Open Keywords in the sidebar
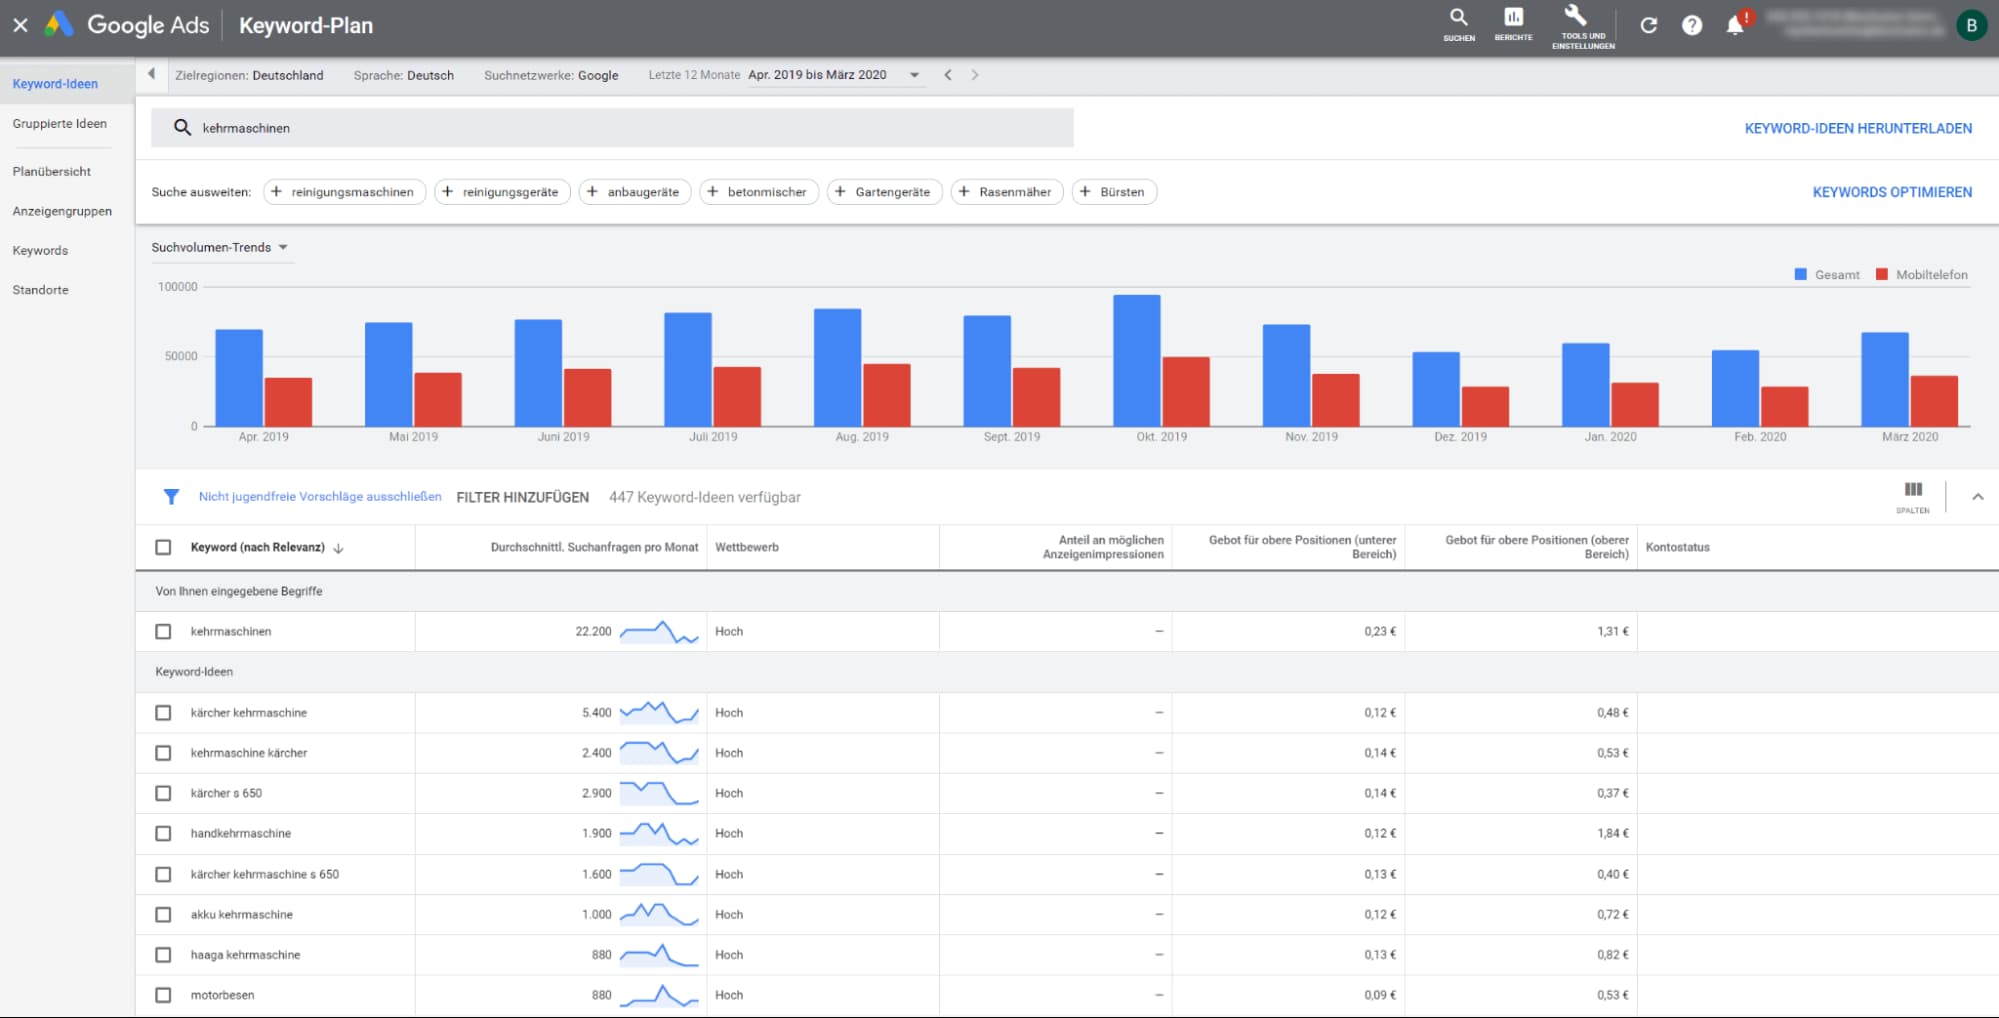Screen dimensions: 1999x1018 pos(40,251)
